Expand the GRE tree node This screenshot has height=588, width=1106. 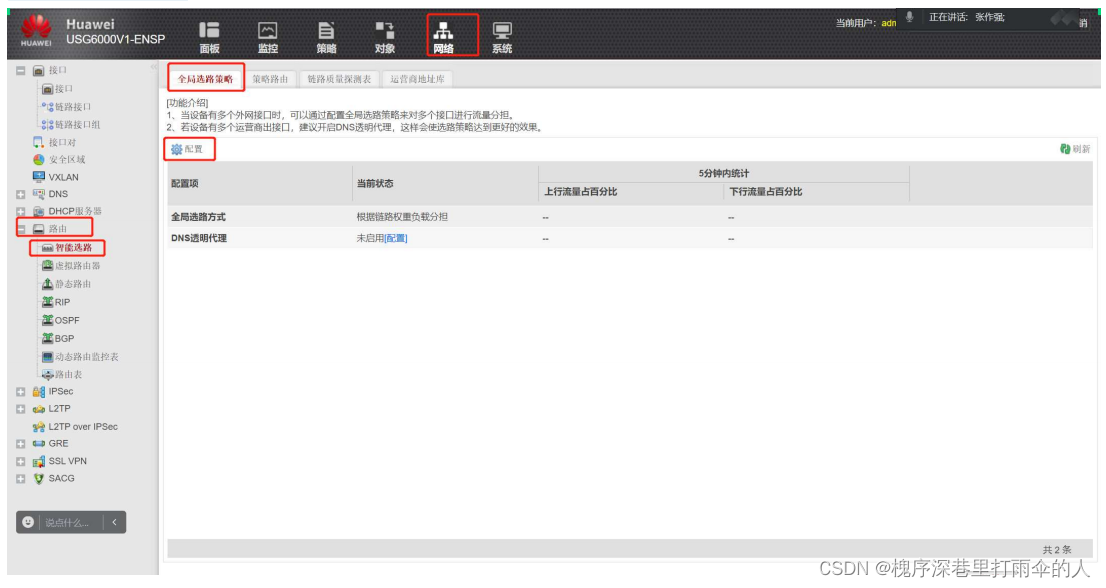coord(20,444)
